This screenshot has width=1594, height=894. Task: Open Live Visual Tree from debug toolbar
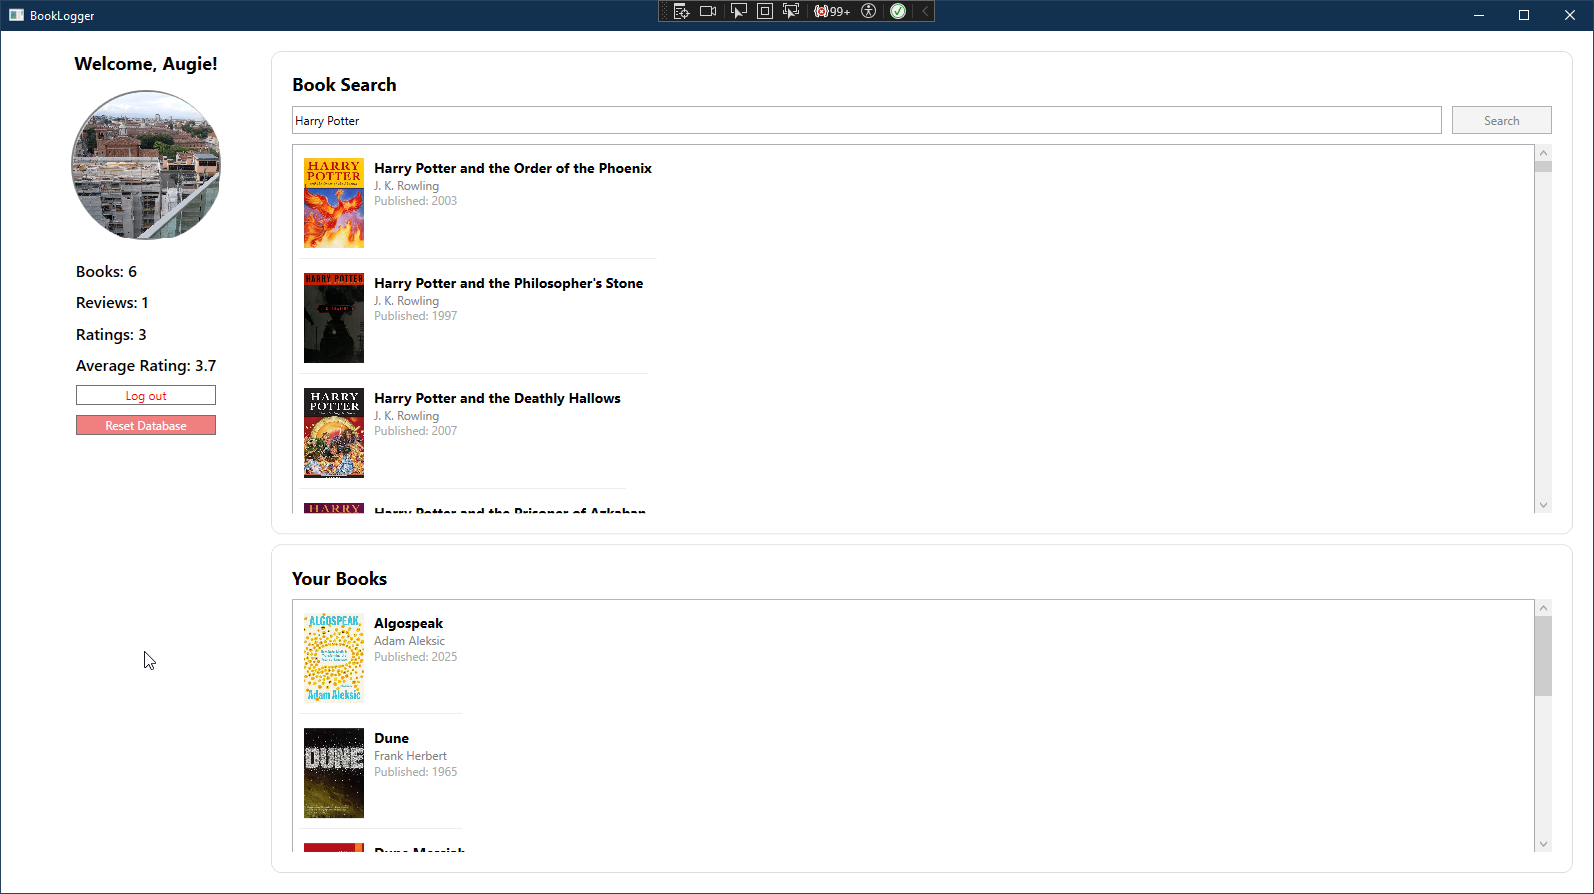click(x=681, y=11)
